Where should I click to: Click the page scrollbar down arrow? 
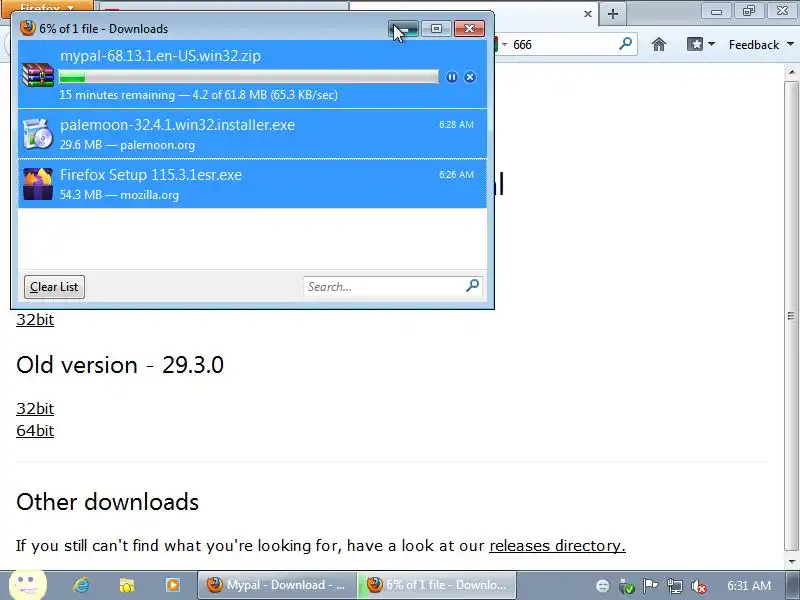pos(791,561)
